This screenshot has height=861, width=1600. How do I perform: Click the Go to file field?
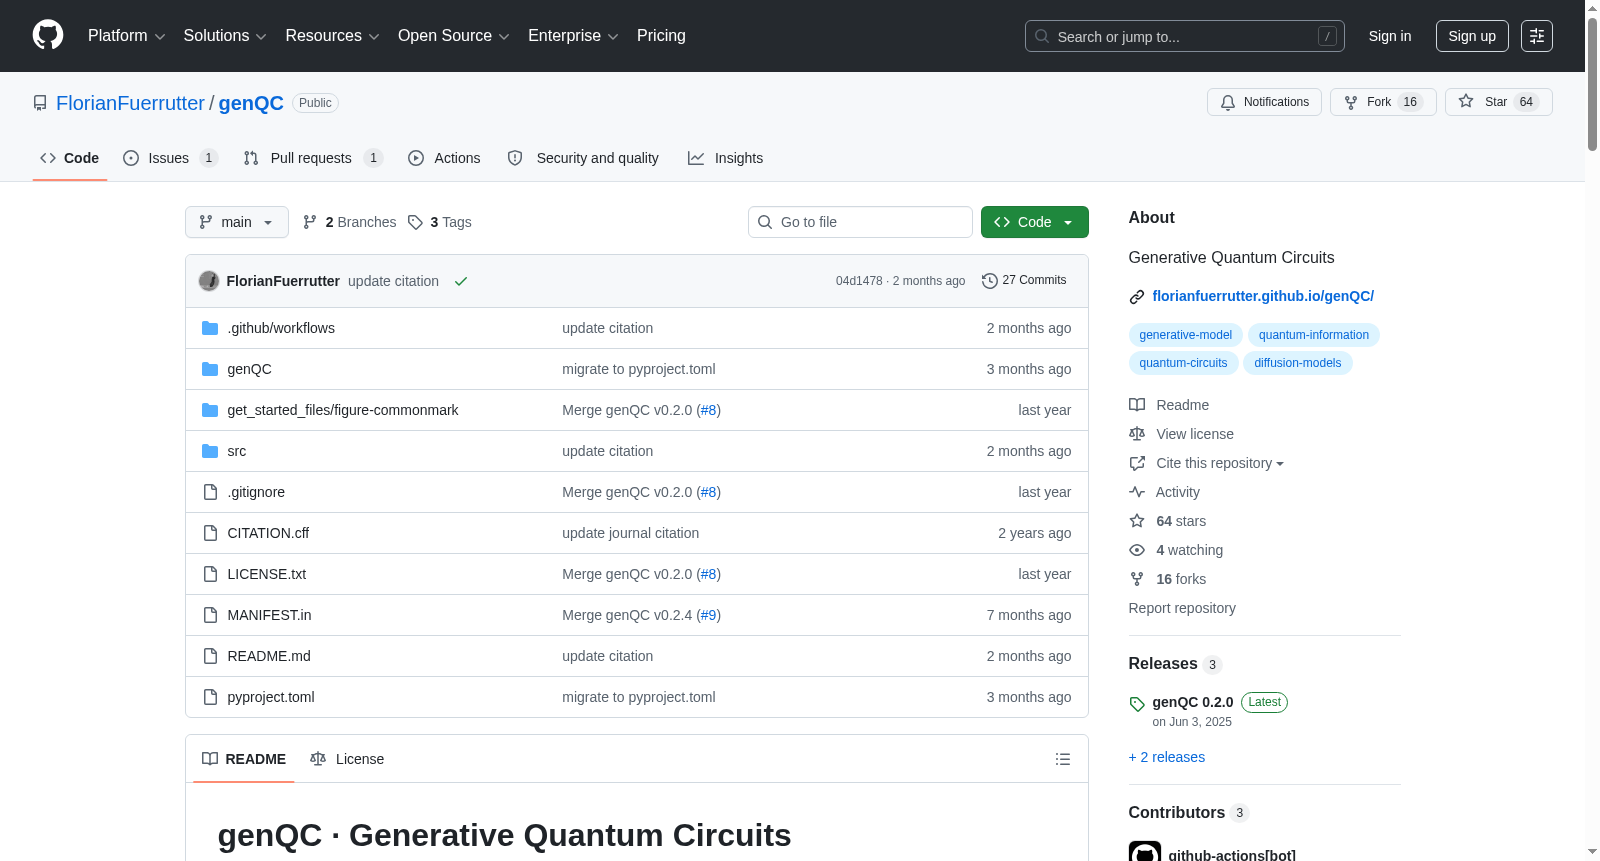860,222
